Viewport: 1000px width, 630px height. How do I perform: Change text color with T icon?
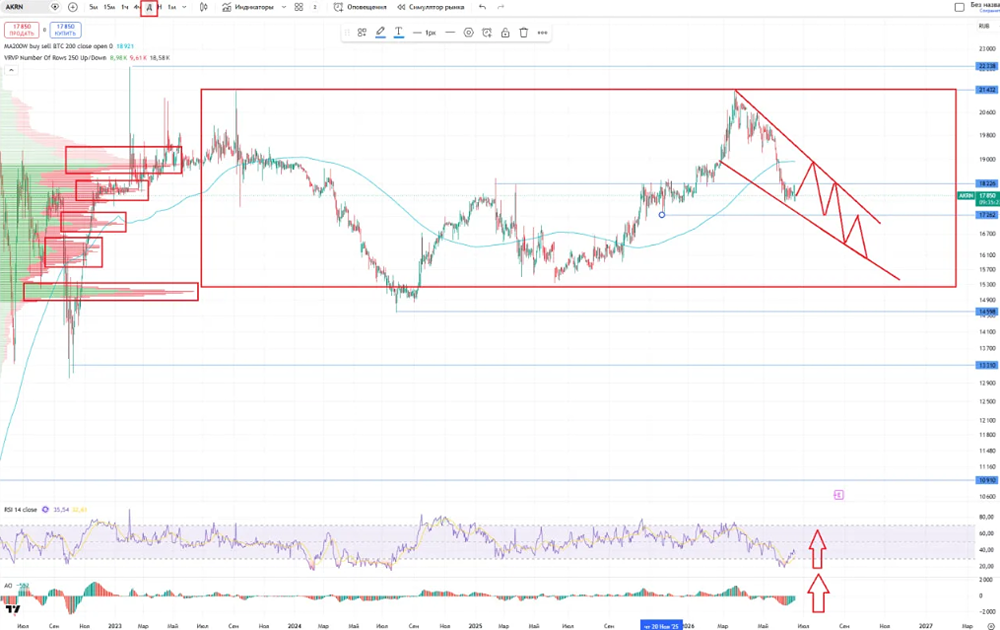(x=399, y=32)
